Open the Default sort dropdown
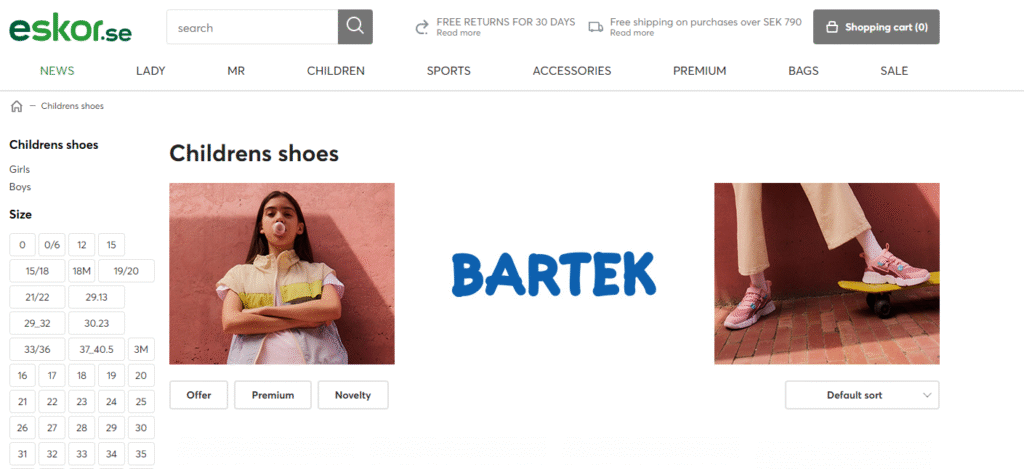The width and height of the screenshot is (1024, 469). tap(862, 395)
